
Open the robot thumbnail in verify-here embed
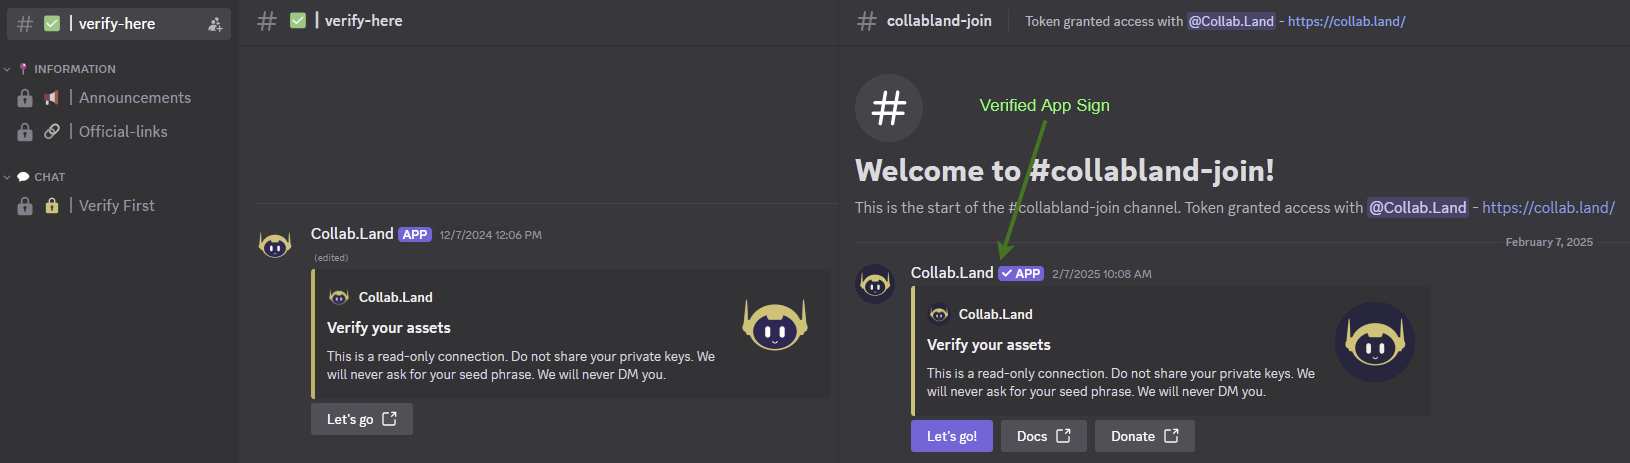(775, 324)
